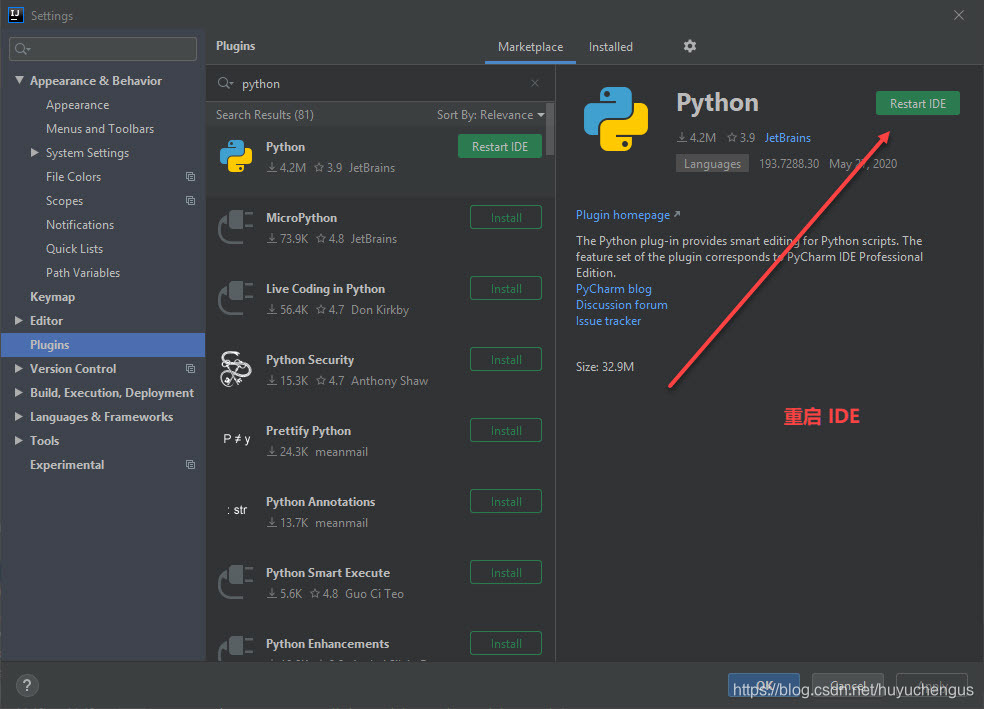Expand System Settings node

click(35, 152)
